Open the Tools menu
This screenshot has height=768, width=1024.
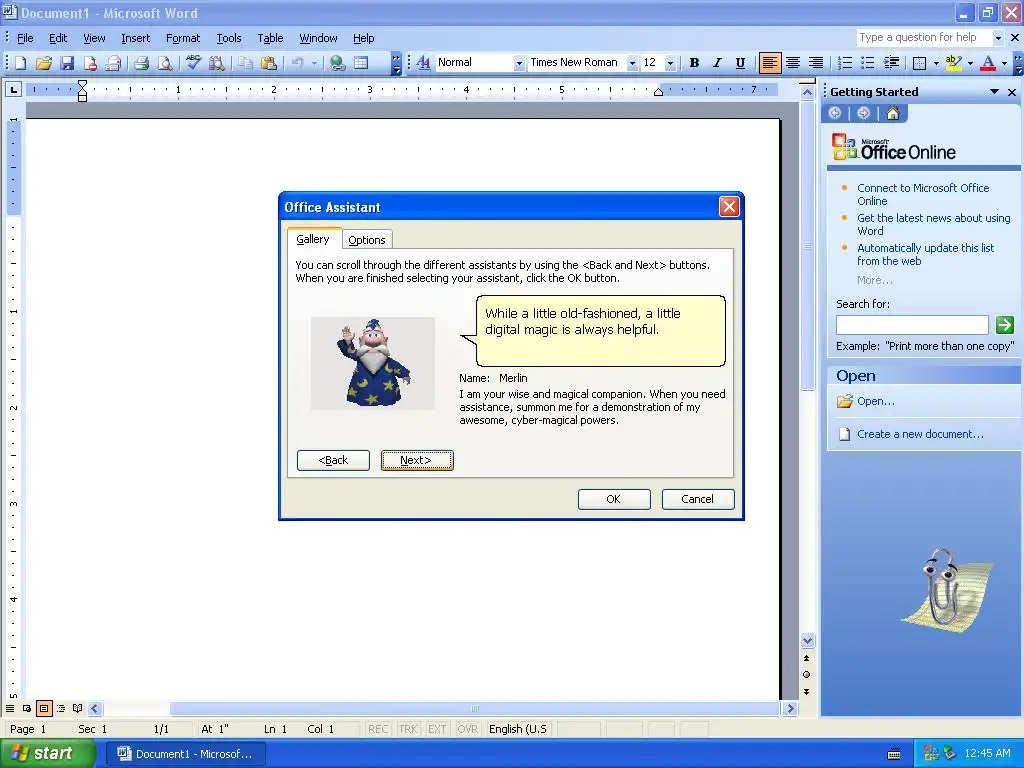[229, 38]
